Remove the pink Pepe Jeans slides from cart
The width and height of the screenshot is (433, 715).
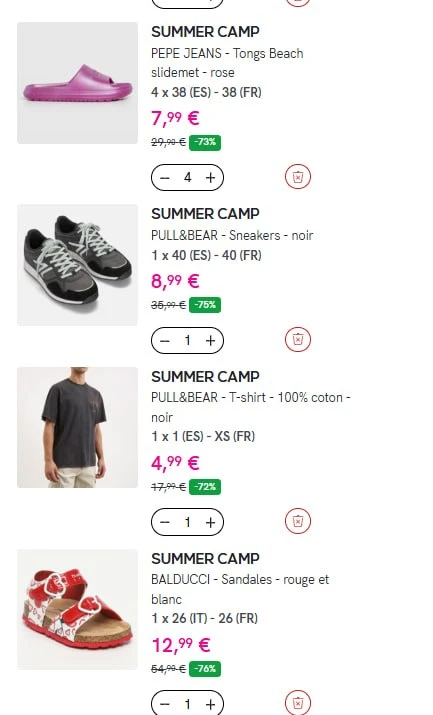pos(298,177)
